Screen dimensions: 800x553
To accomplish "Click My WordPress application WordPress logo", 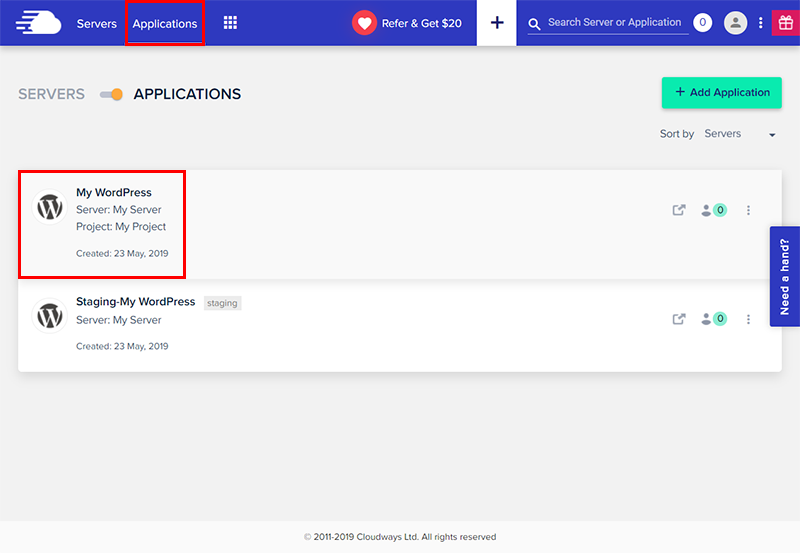I will pyautogui.click(x=49, y=207).
